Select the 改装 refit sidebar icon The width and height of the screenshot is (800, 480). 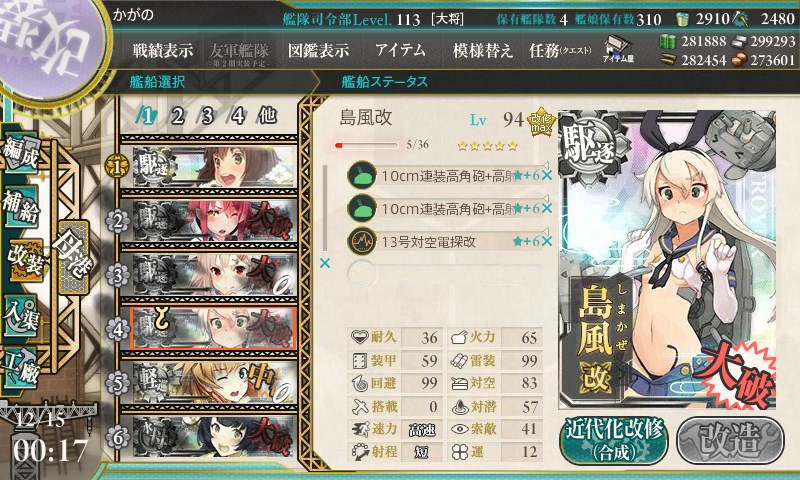click(x=24, y=260)
